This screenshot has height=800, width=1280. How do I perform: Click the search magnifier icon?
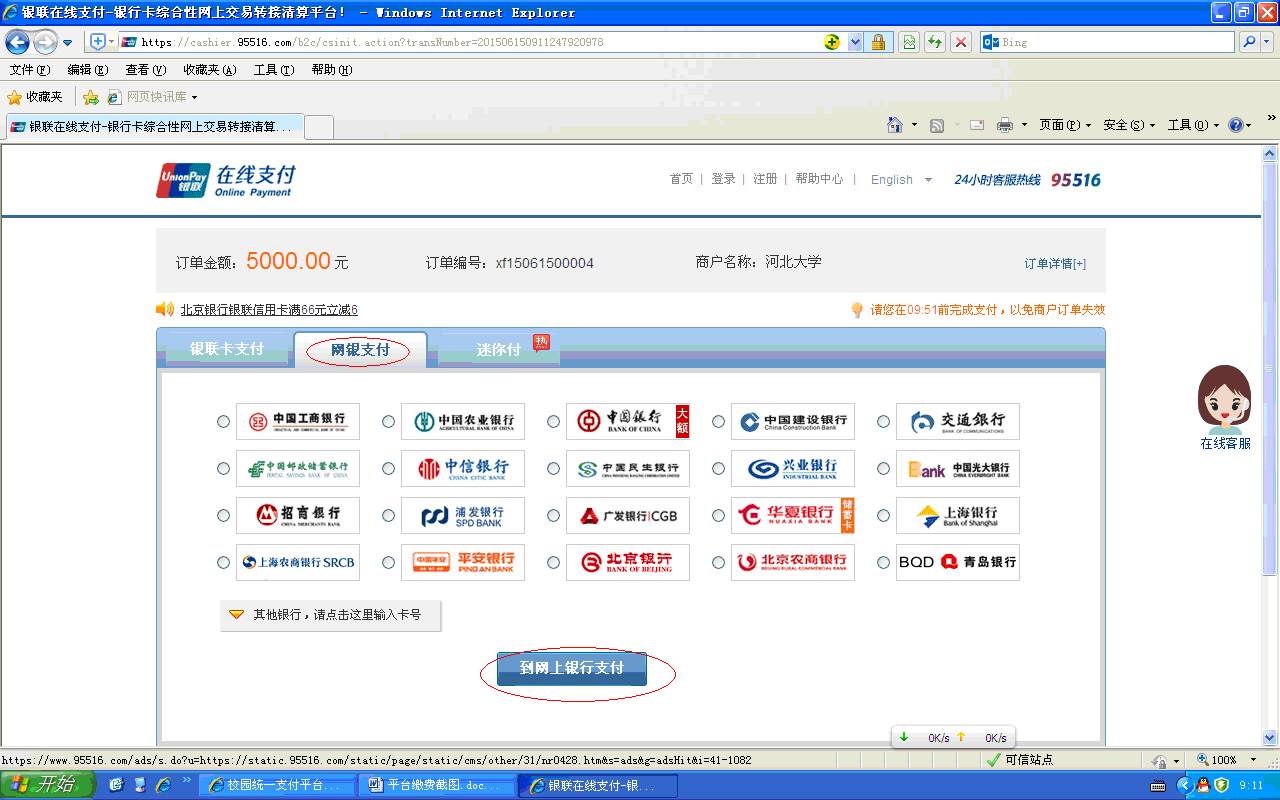[1248, 42]
